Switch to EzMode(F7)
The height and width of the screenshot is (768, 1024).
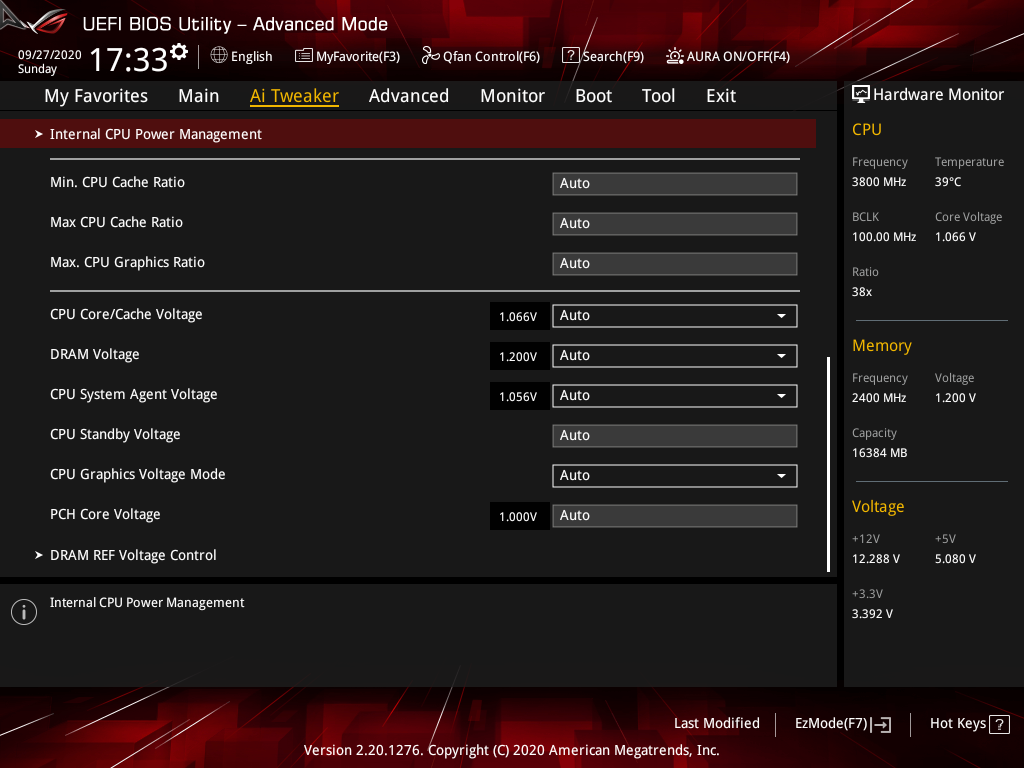(842, 724)
